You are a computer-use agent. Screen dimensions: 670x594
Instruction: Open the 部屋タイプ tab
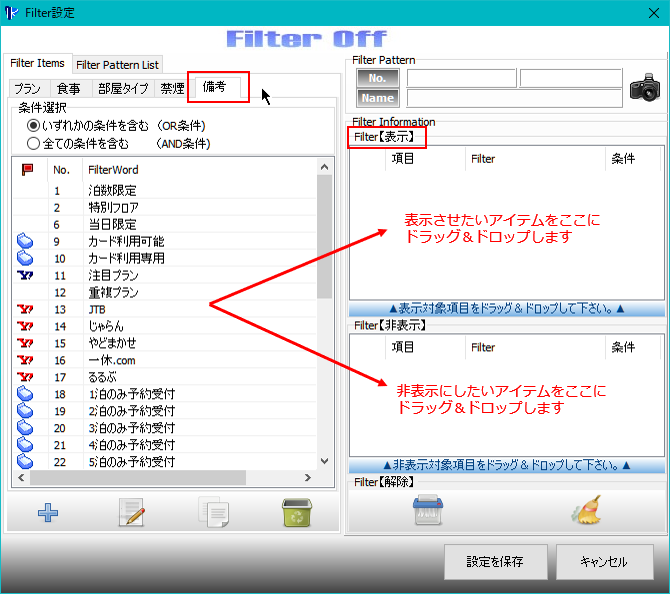click(123, 88)
